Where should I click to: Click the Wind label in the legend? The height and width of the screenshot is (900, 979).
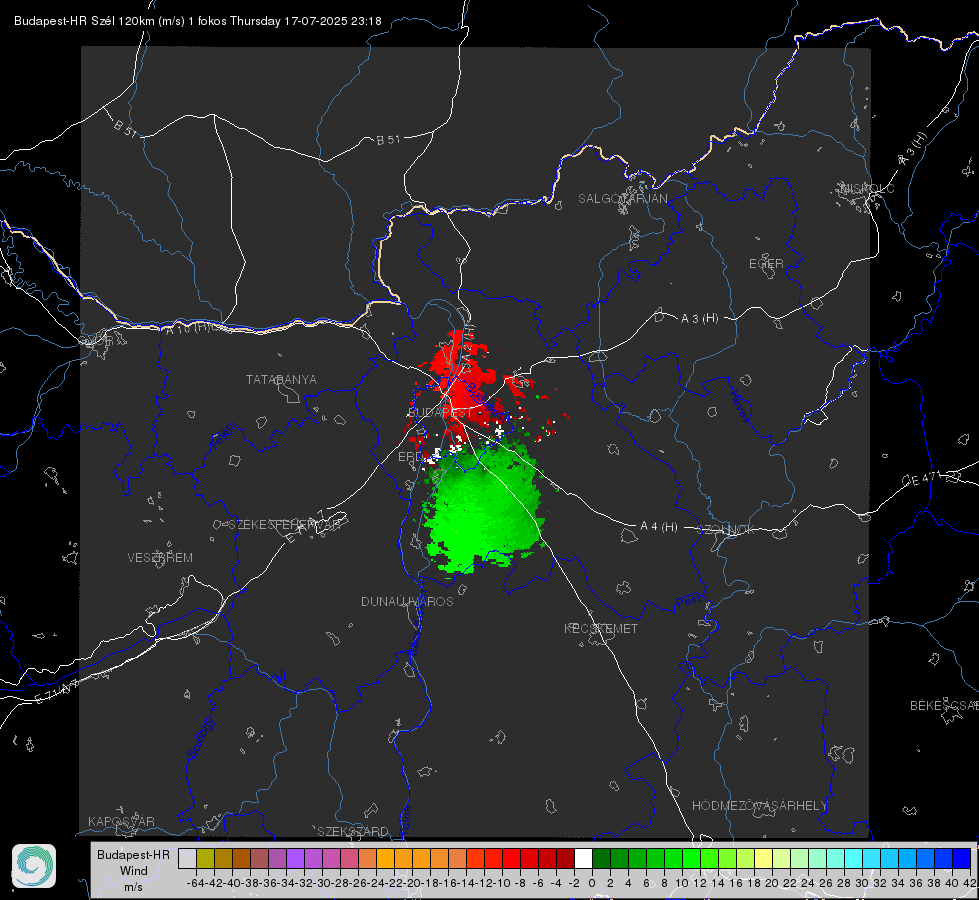pyautogui.click(x=134, y=871)
